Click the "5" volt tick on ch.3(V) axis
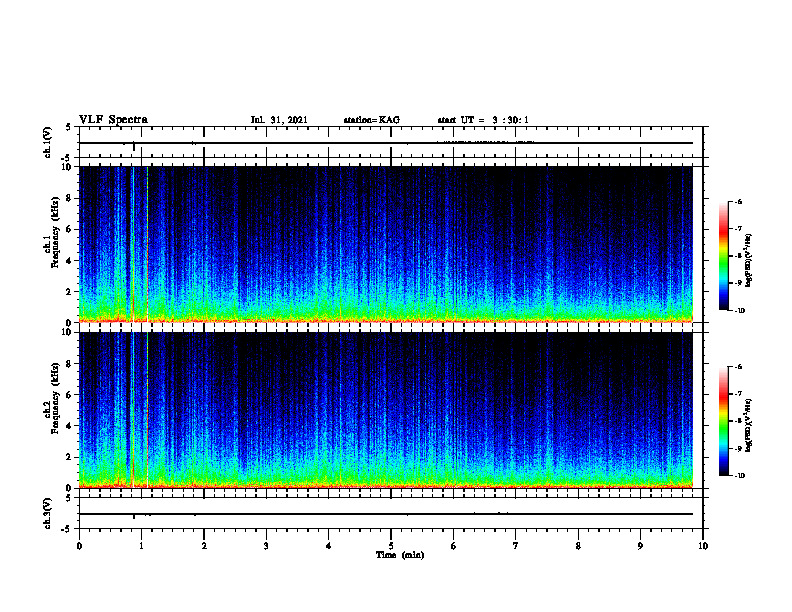The image size is (792, 612). (x=69, y=498)
